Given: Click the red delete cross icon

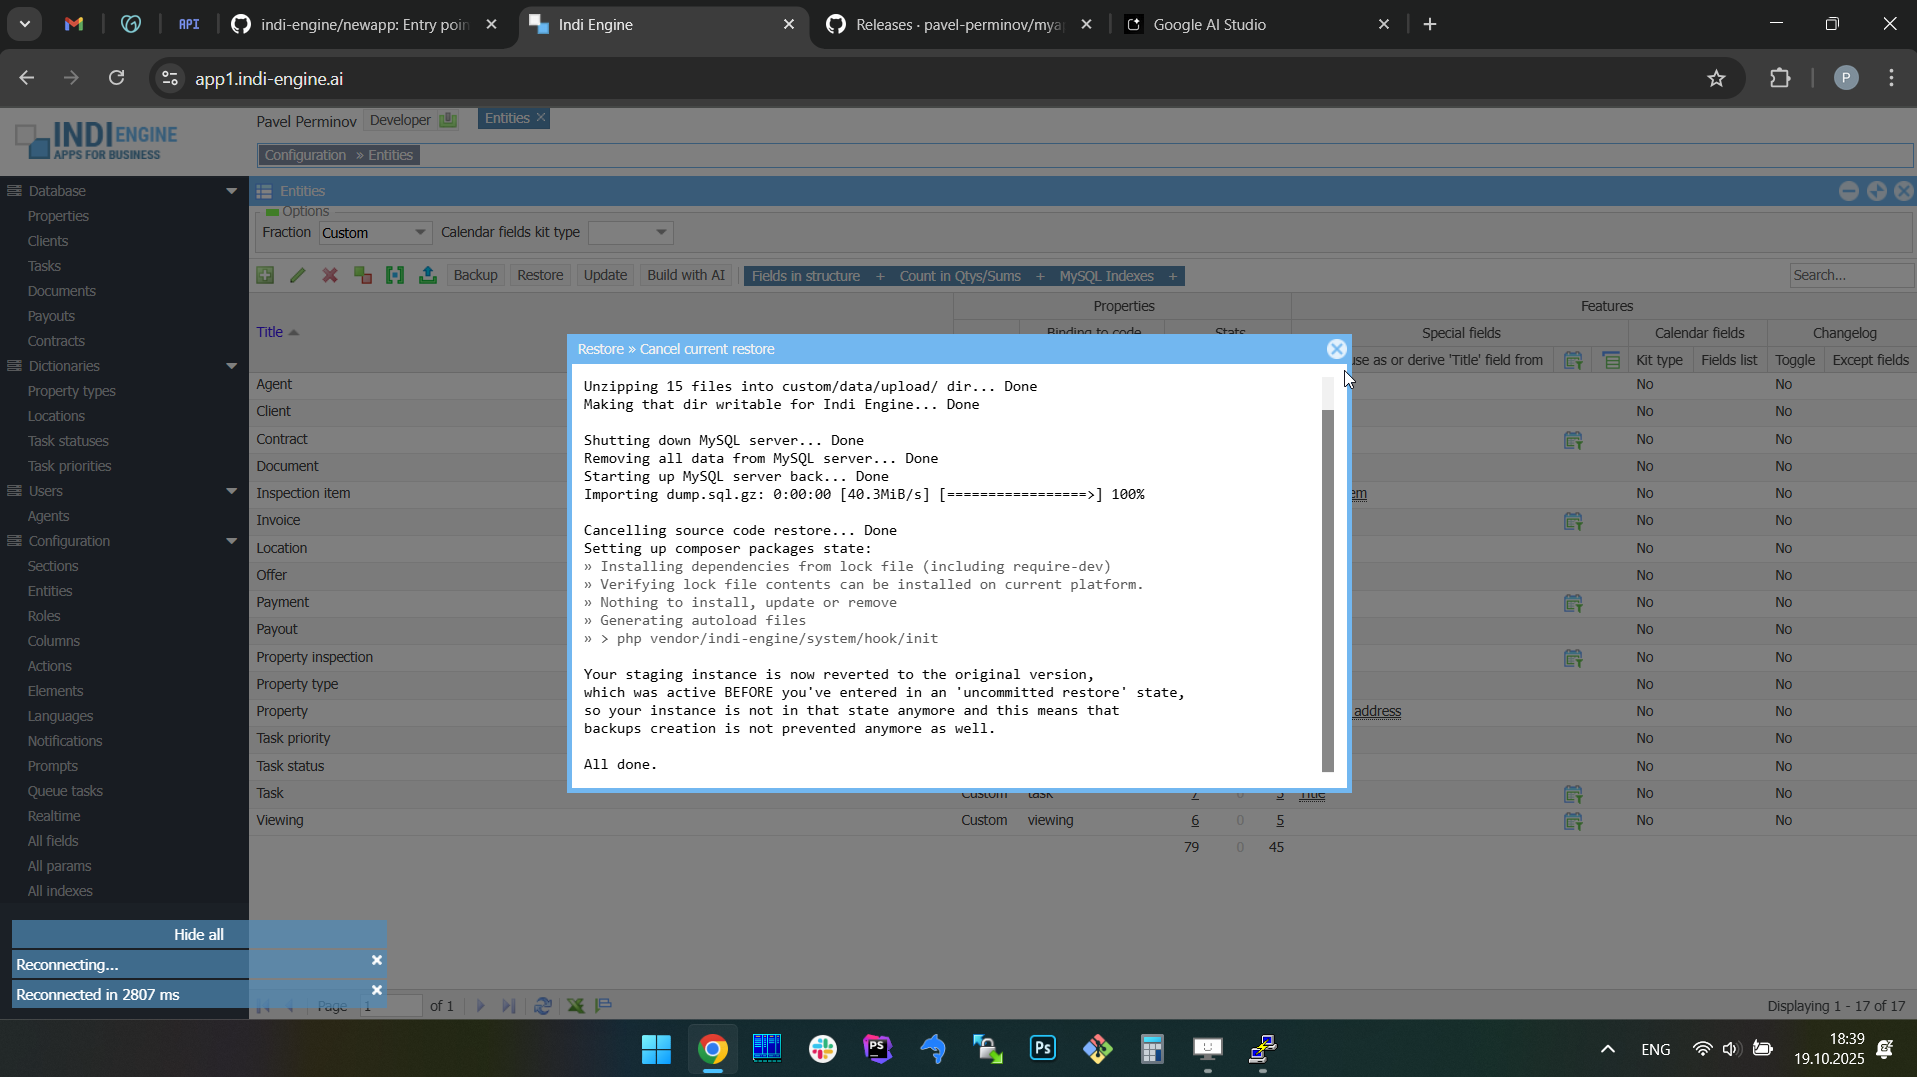Looking at the screenshot, I should pyautogui.click(x=330, y=276).
